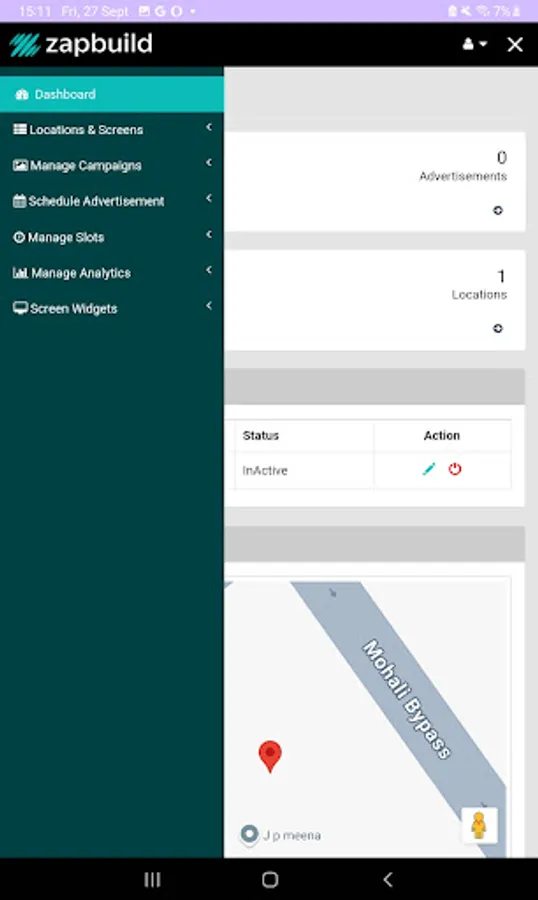Screen dimensions: 538x900
Task: Open Manage Analytics menu
Action: coord(112,273)
